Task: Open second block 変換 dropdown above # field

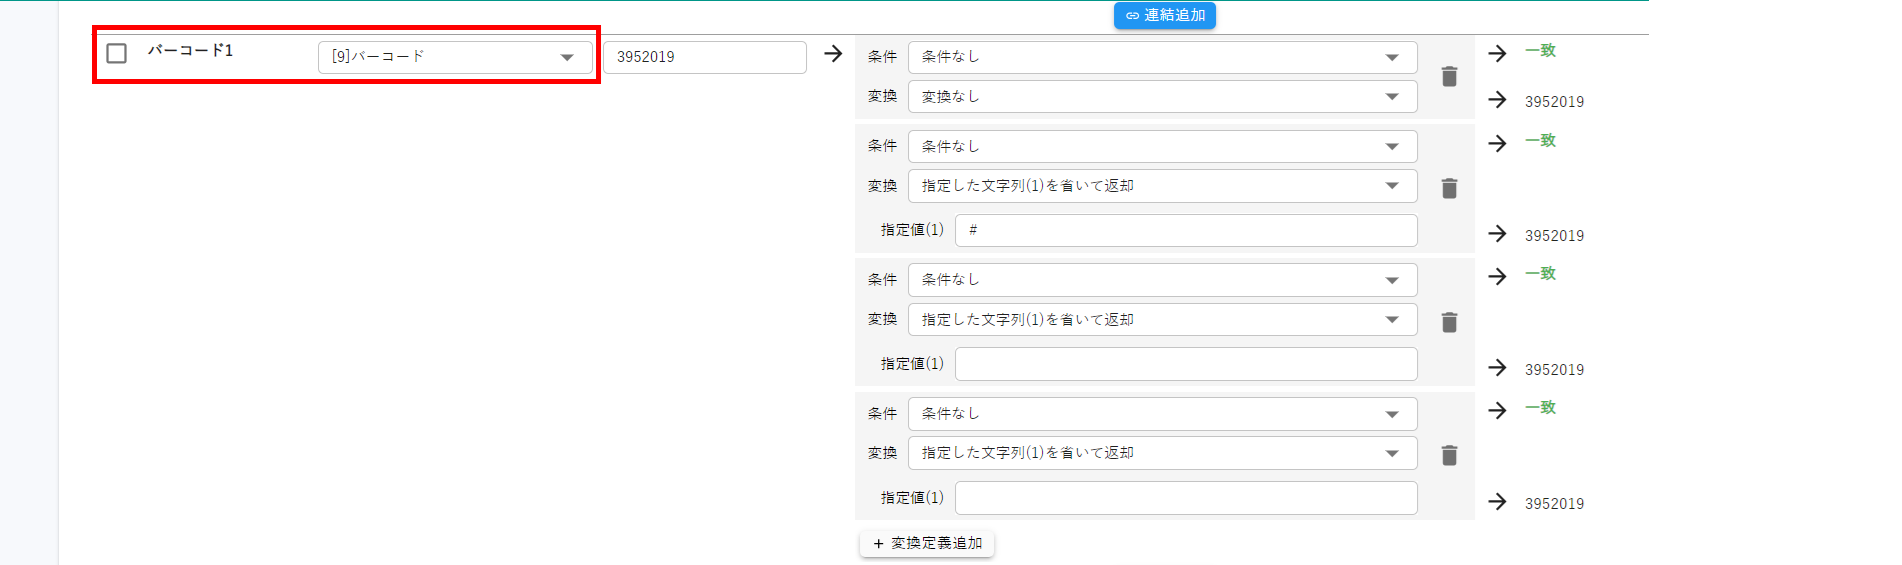Action: [1162, 186]
